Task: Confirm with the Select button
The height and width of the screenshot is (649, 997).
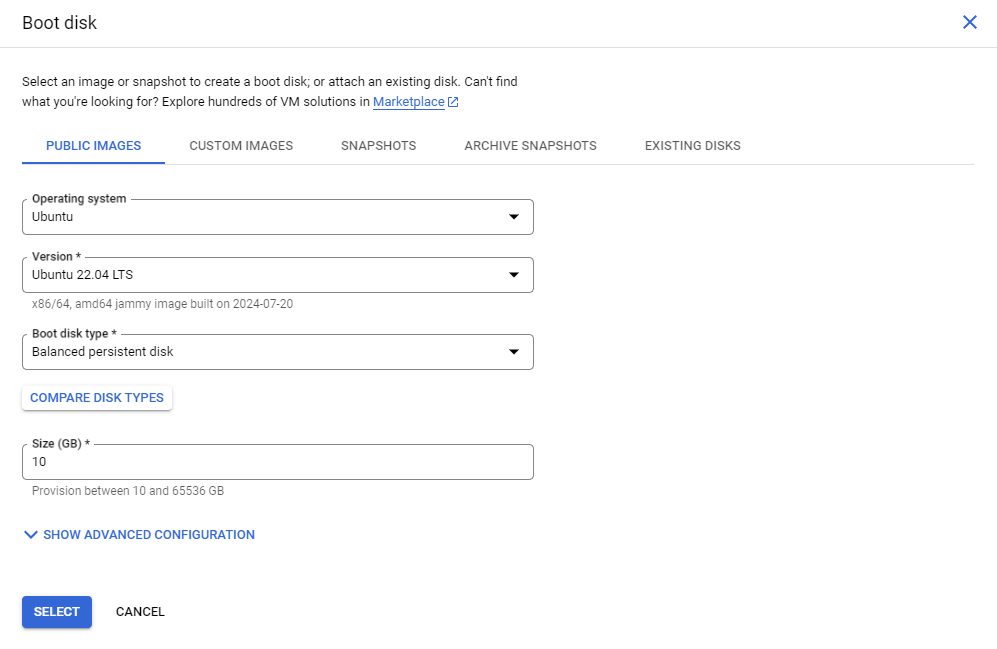Action: tap(57, 612)
